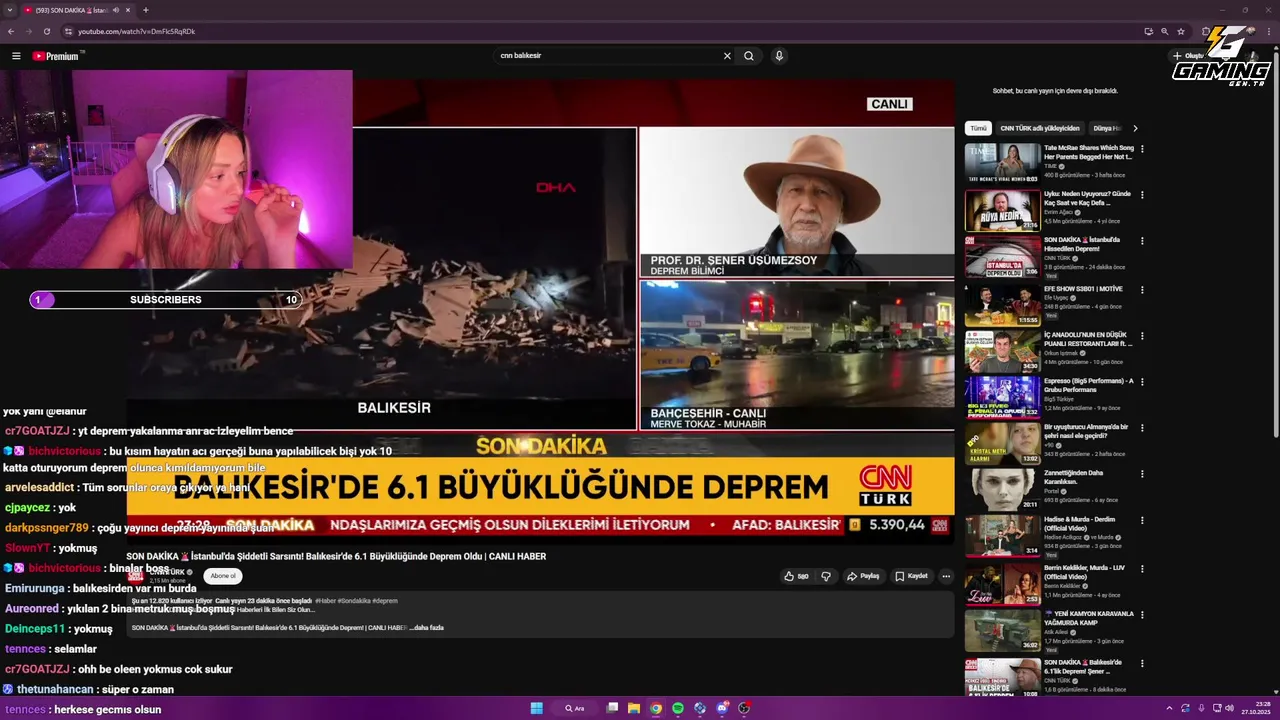The width and height of the screenshot is (1280, 720).
Task: Select the Tümü filter chip
Action: 978,128
